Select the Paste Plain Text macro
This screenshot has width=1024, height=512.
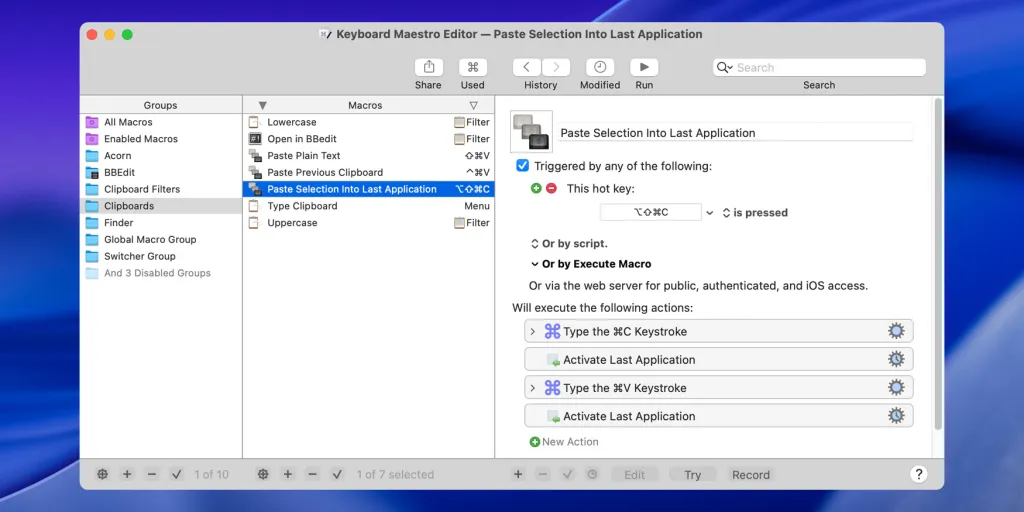[x=304, y=156]
